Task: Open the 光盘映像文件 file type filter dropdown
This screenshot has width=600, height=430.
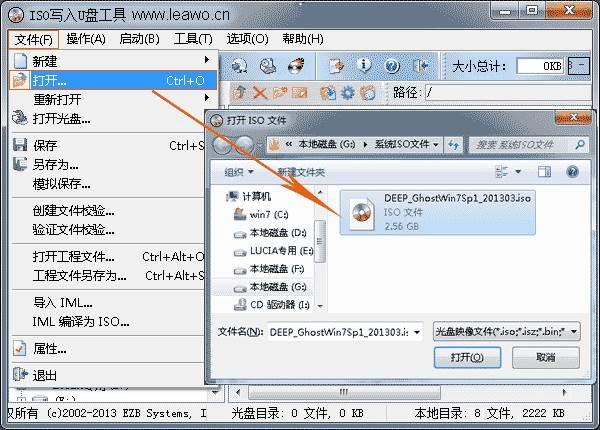Action: tap(507, 332)
